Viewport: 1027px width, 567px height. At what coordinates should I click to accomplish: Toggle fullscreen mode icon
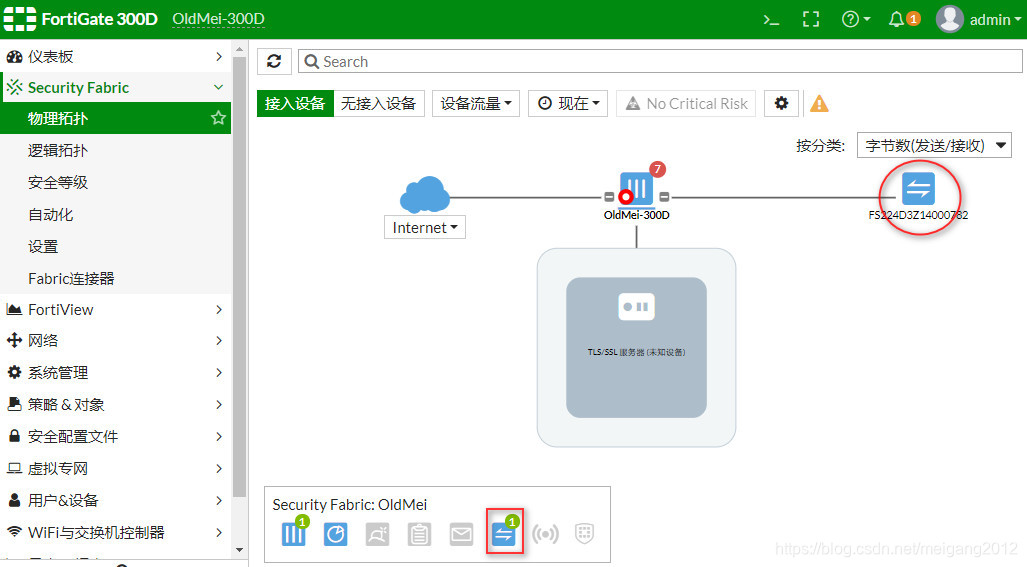click(811, 19)
